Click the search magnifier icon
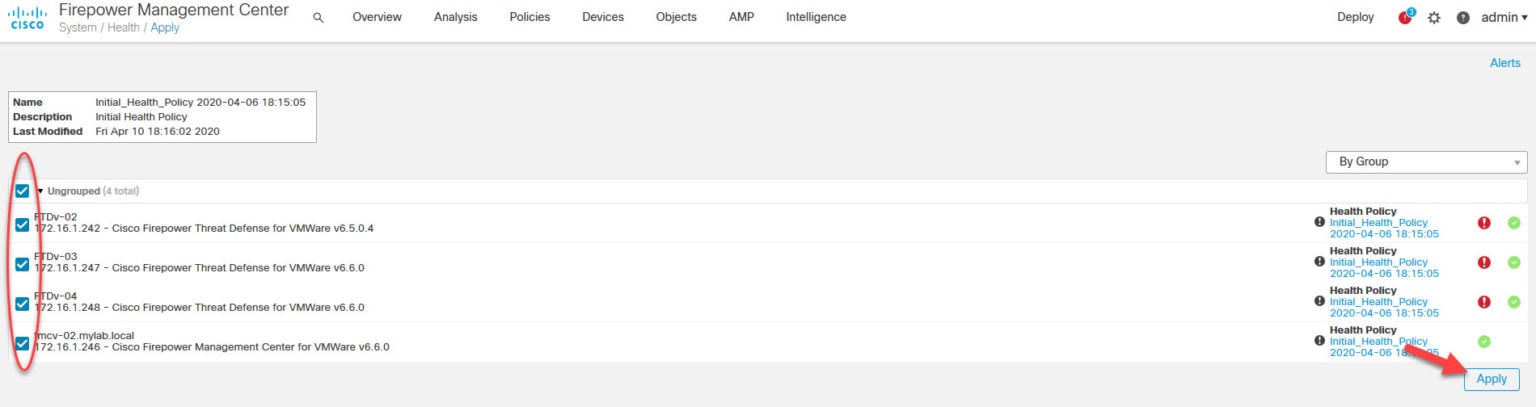 (x=318, y=17)
